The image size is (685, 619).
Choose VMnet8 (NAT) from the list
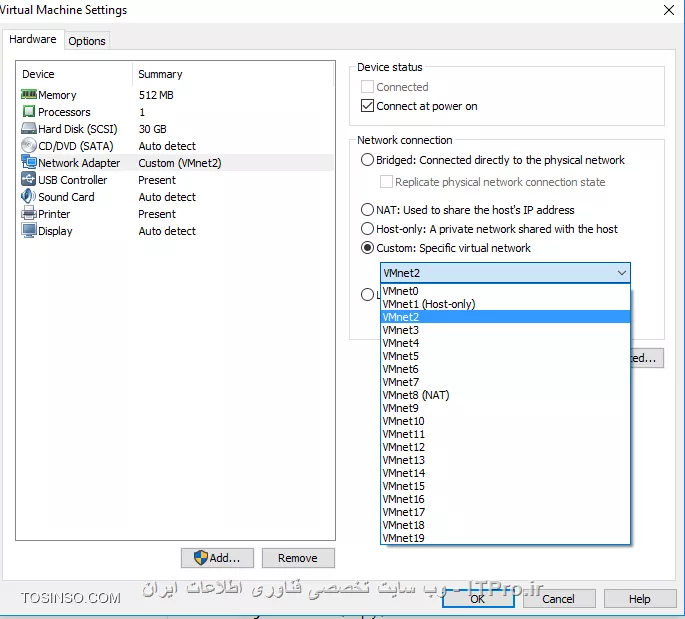pyautogui.click(x=505, y=395)
